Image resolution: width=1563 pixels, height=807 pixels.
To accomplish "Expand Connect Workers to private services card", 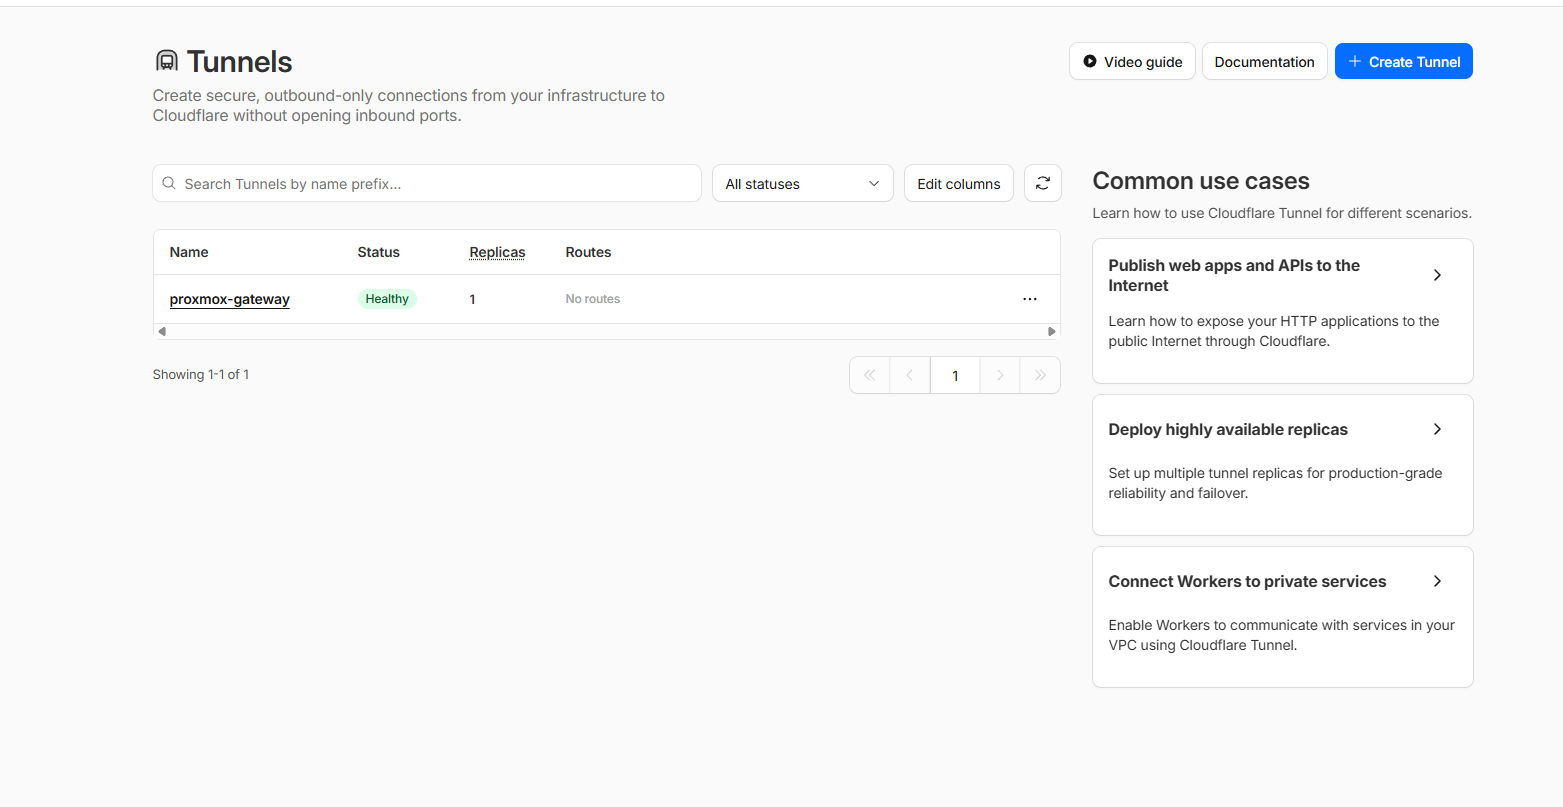I will 1283,617.
